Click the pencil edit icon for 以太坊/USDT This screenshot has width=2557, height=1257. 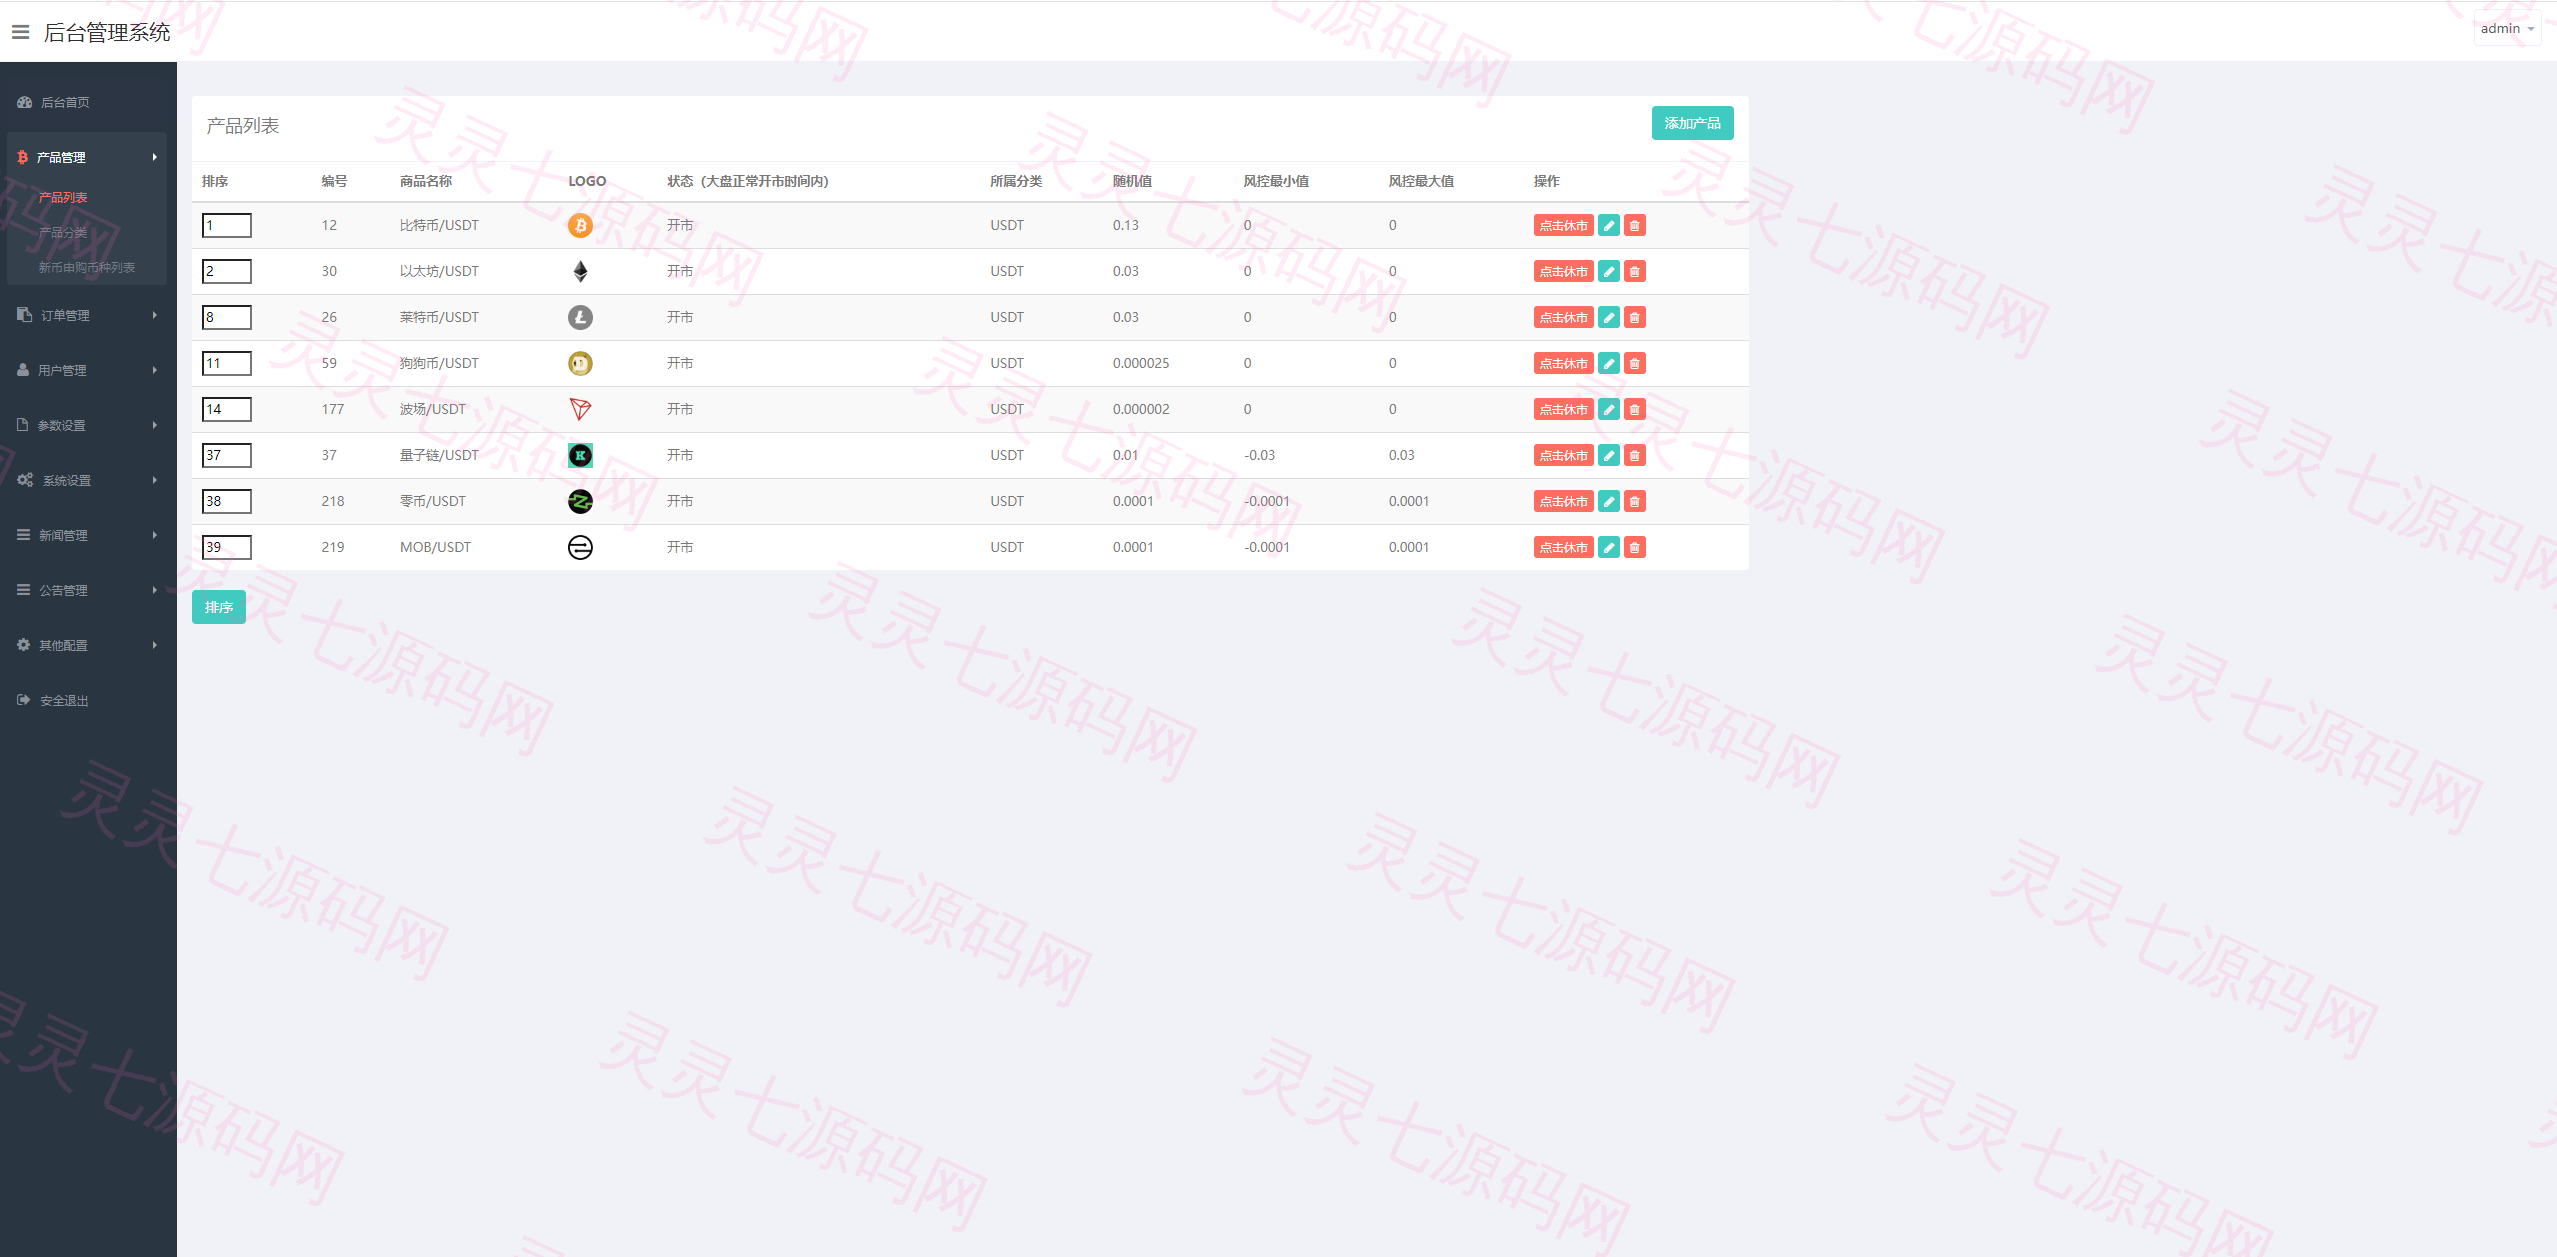(1608, 271)
